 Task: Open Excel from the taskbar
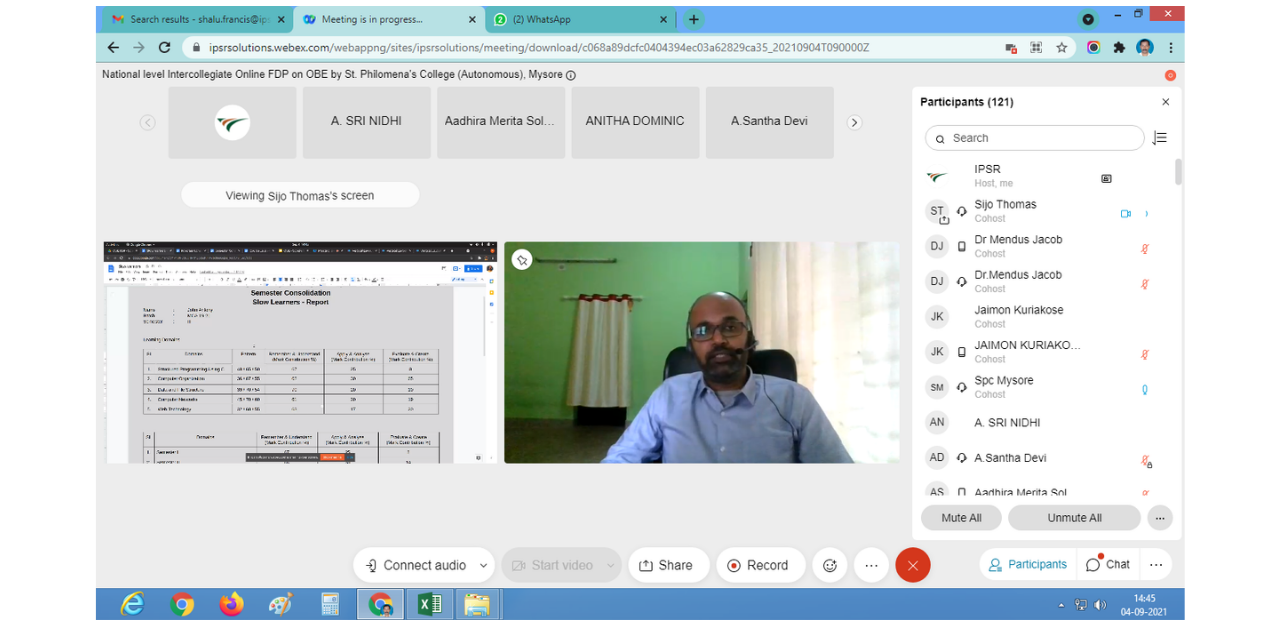(x=430, y=604)
